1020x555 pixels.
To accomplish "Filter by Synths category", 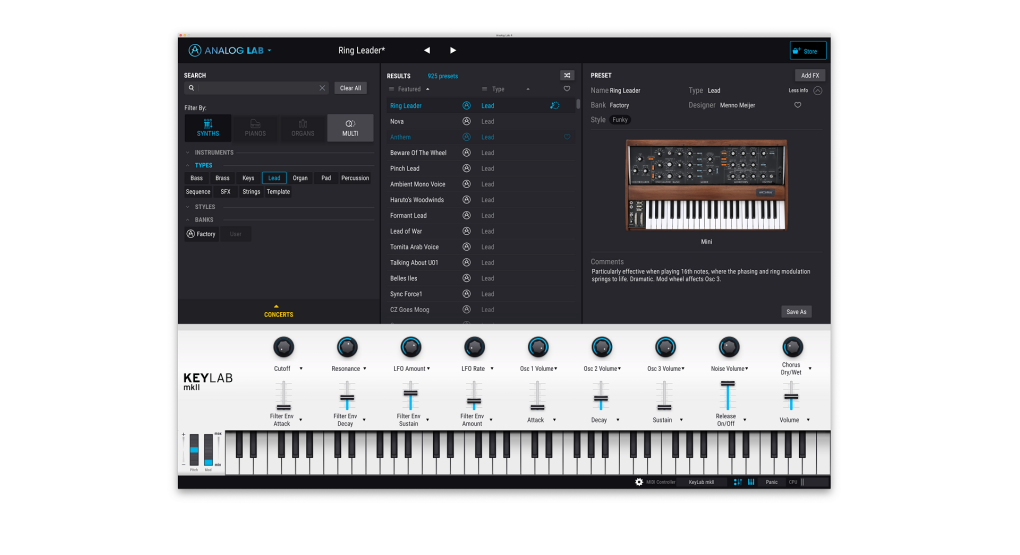I will tap(208, 128).
